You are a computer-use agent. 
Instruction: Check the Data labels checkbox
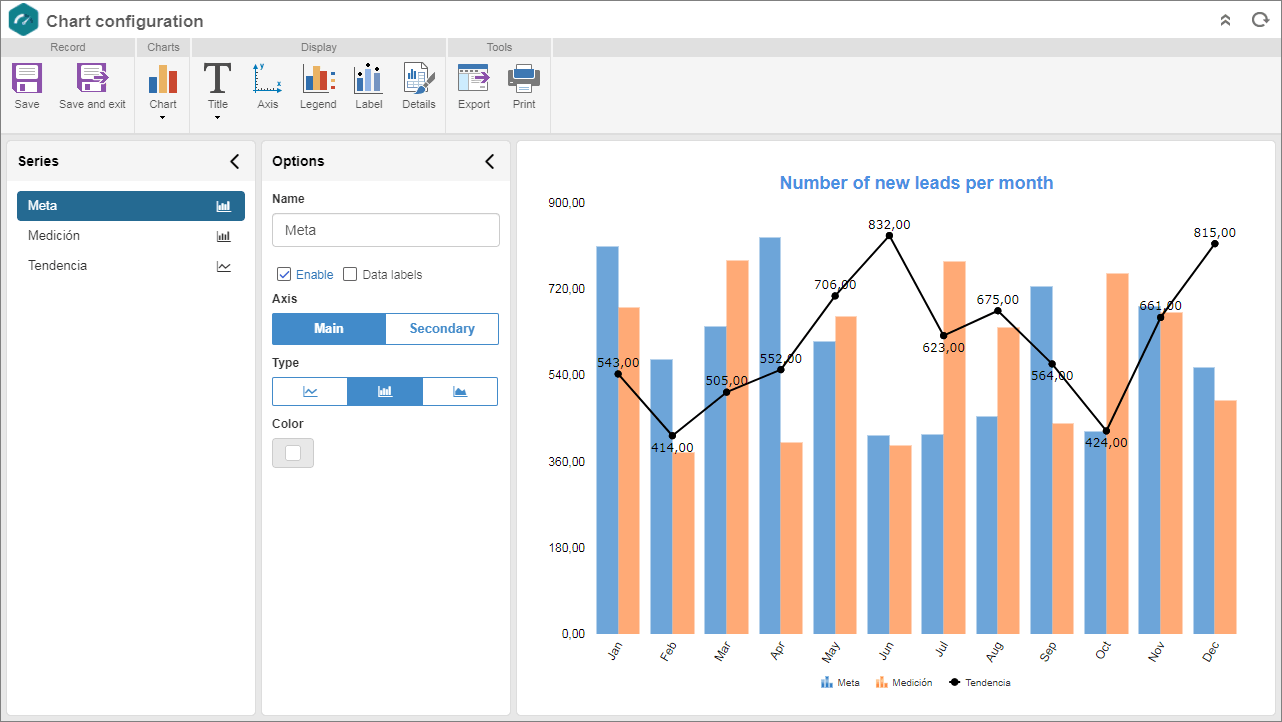coord(350,274)
